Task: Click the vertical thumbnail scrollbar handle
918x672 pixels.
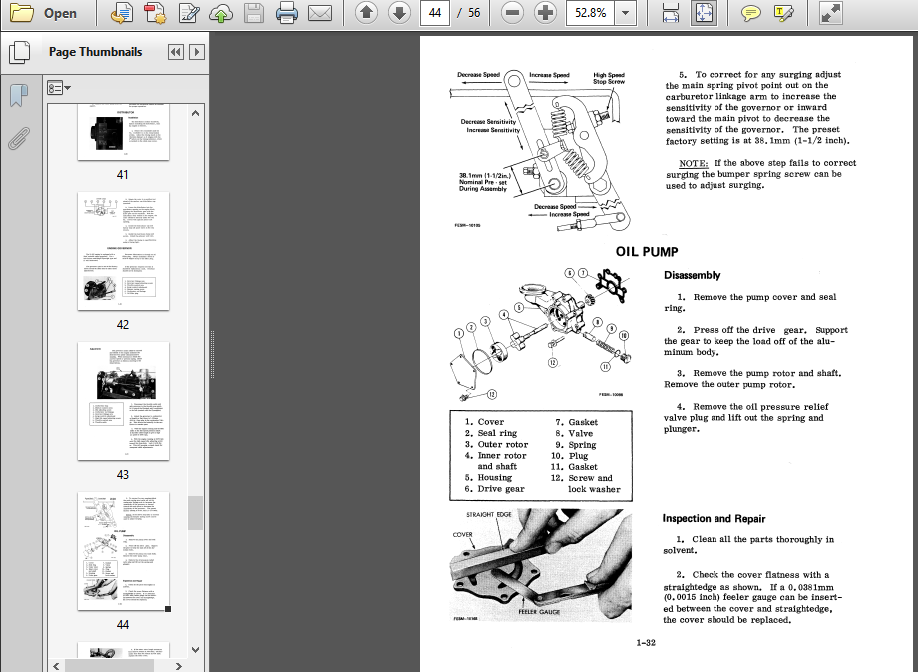Action: [x=196, y=513]
